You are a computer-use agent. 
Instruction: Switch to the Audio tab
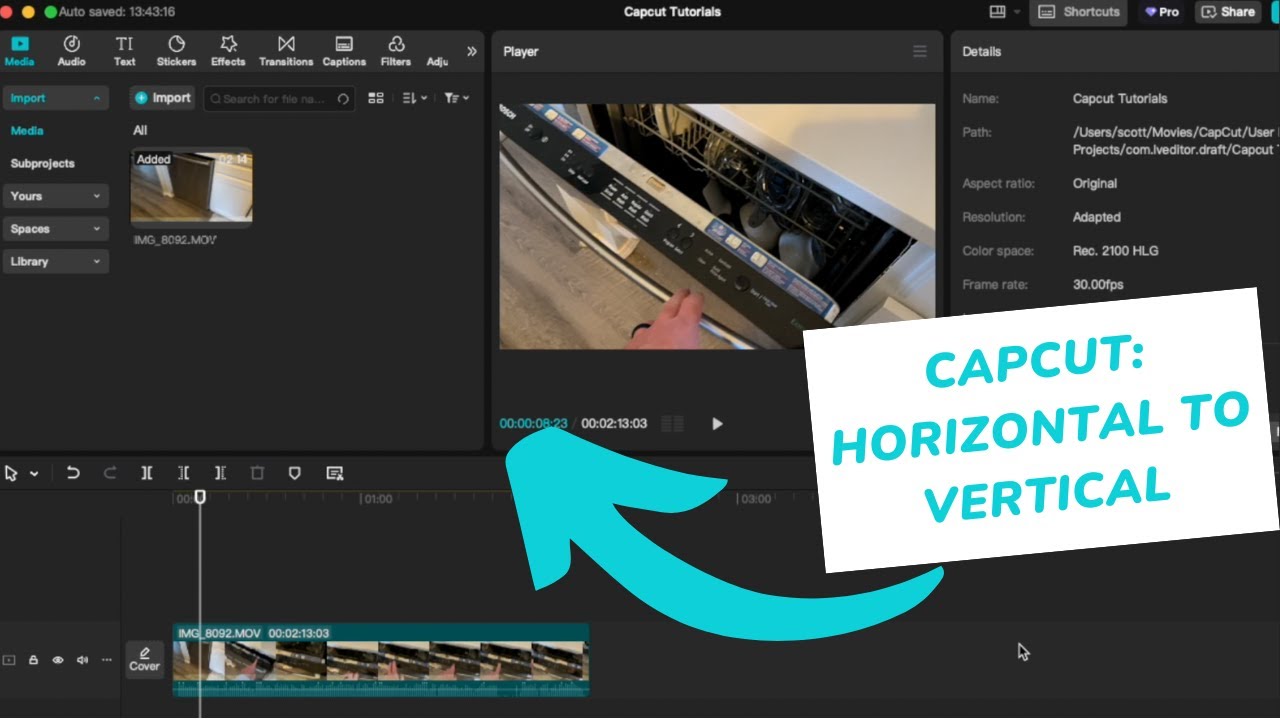point(71,50)
